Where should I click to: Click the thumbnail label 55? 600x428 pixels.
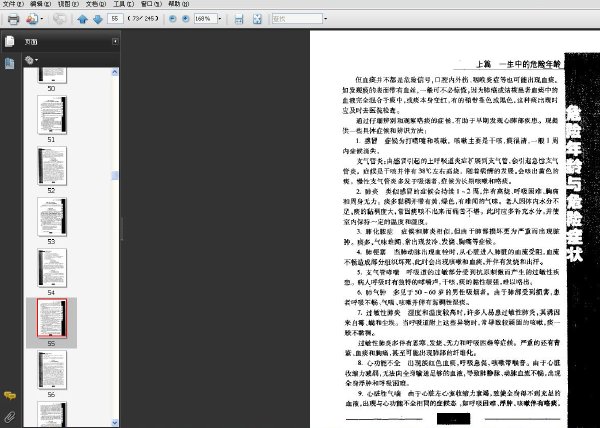coord(51,343)
